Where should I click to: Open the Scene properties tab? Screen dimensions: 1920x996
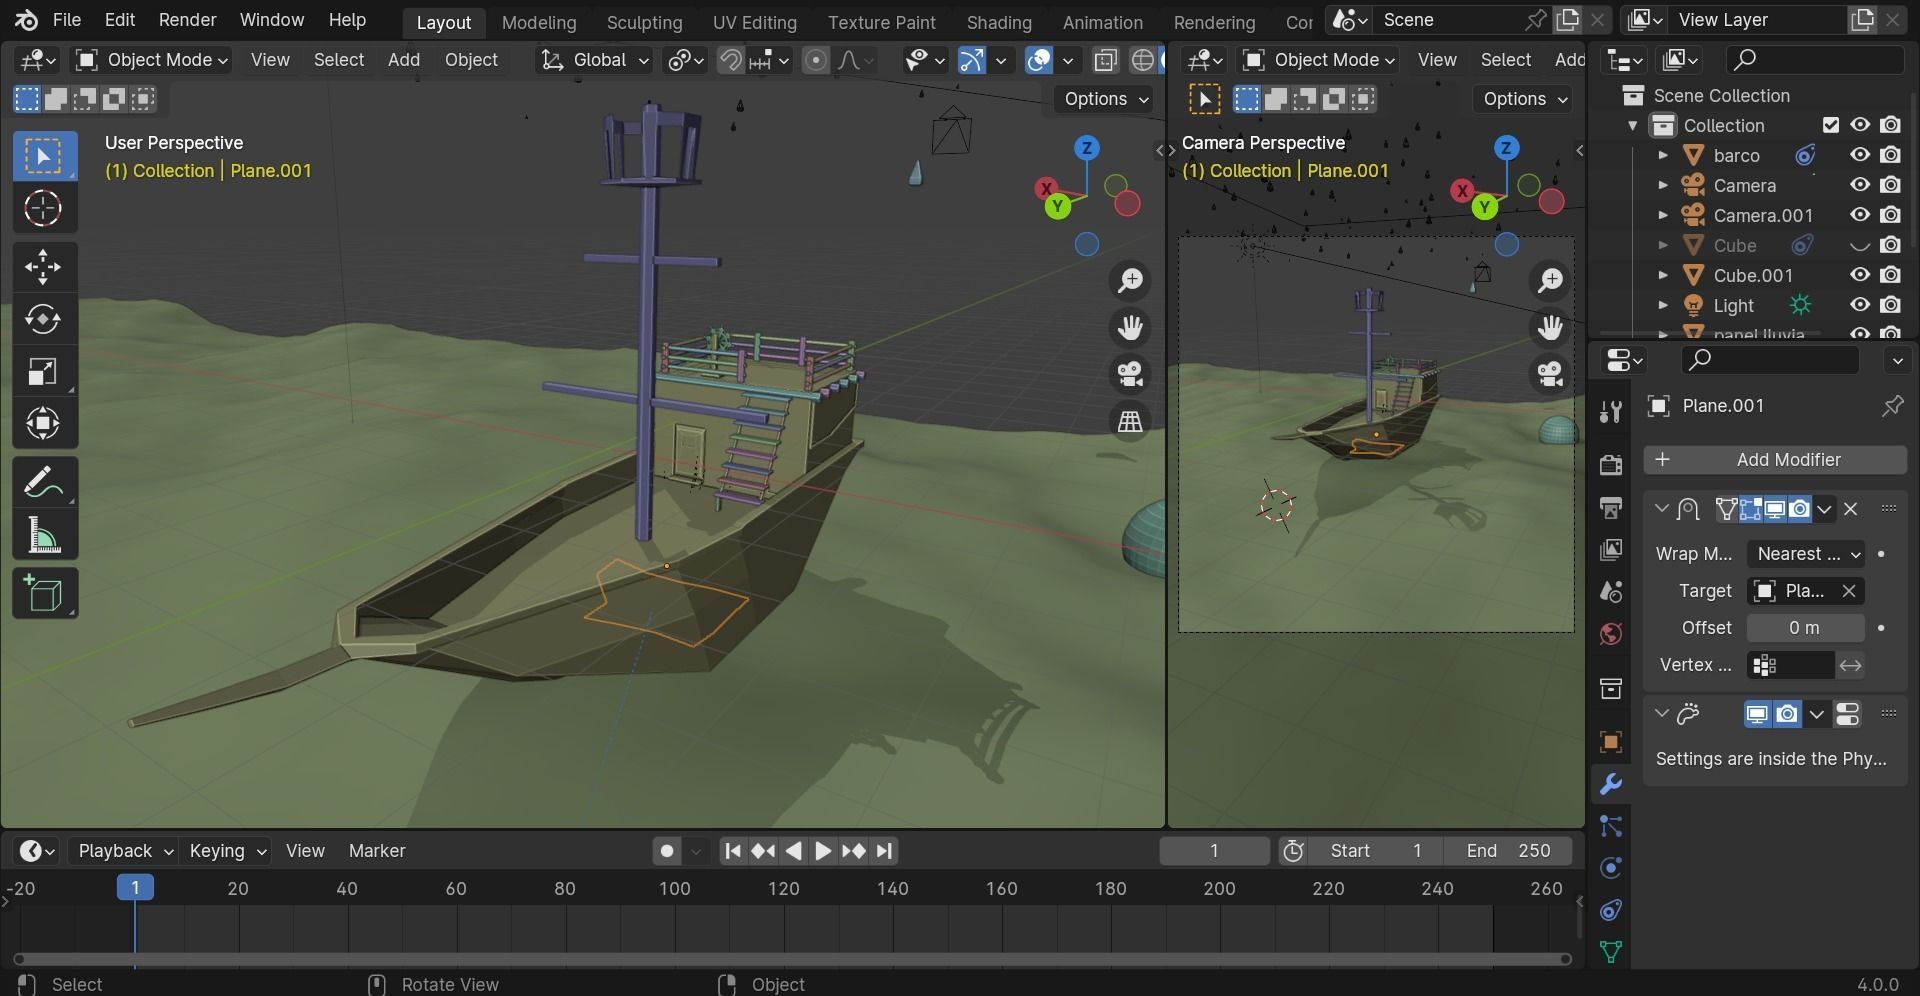pos(1610,592)
